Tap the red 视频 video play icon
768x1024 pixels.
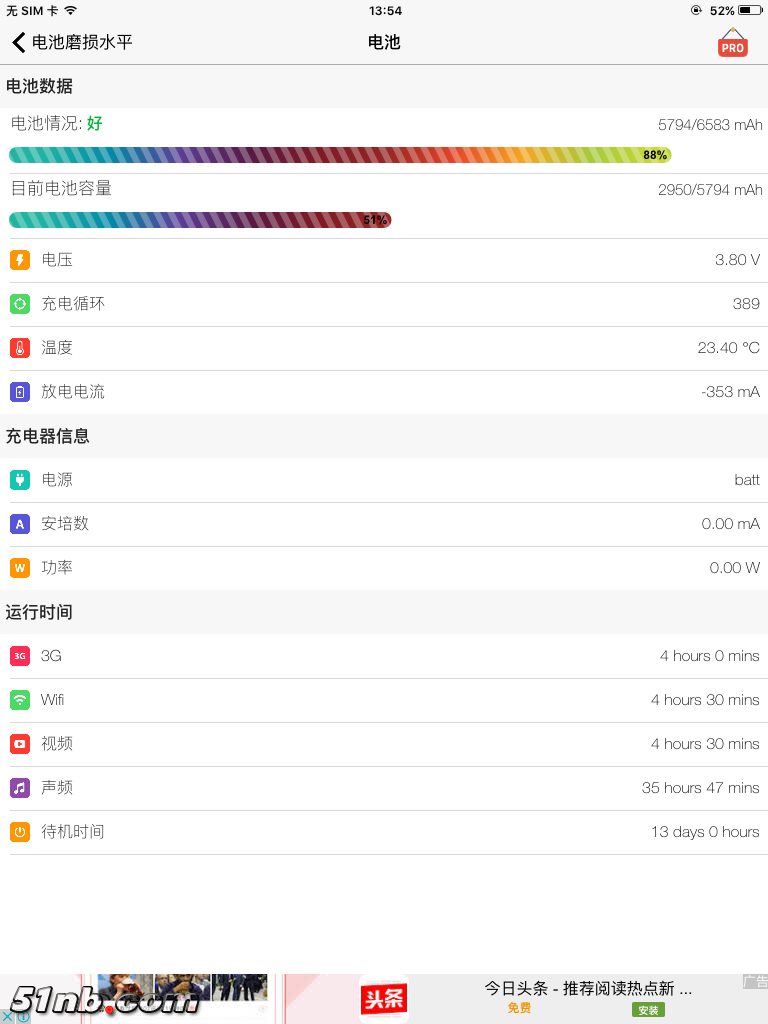point(20,744)
